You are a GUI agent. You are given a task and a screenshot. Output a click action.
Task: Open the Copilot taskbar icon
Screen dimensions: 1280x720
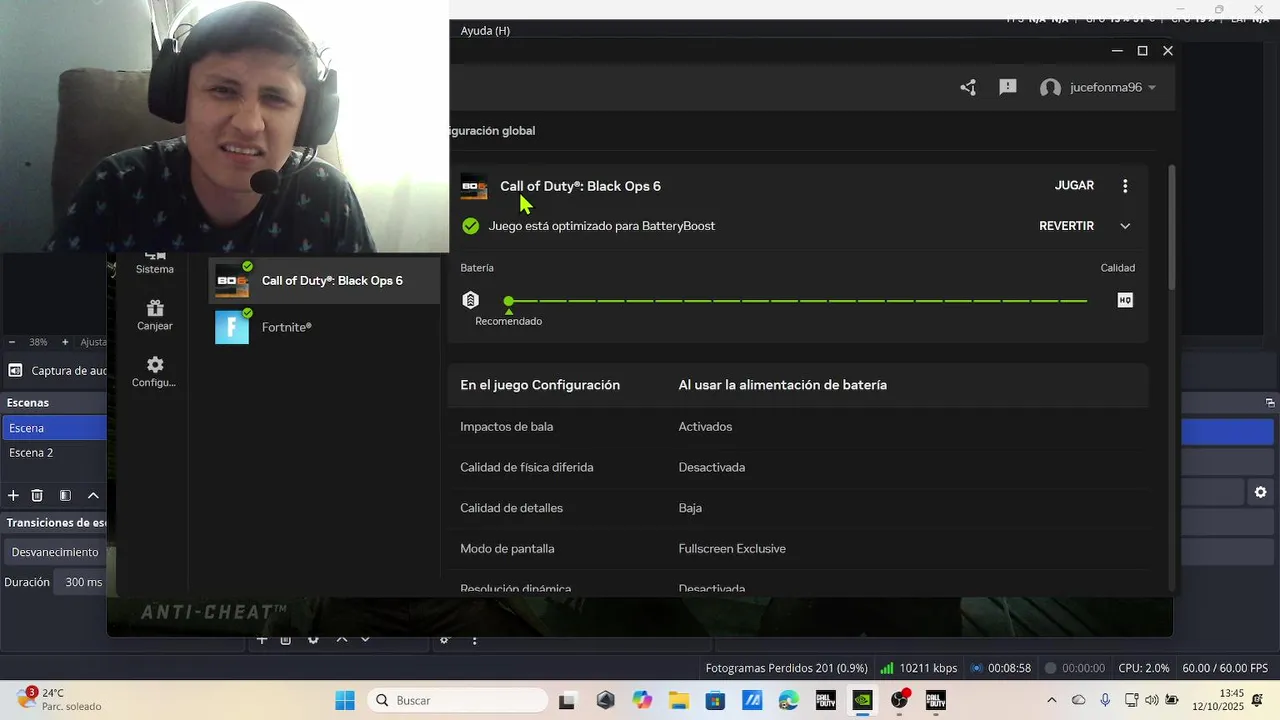tap(642, 700)
